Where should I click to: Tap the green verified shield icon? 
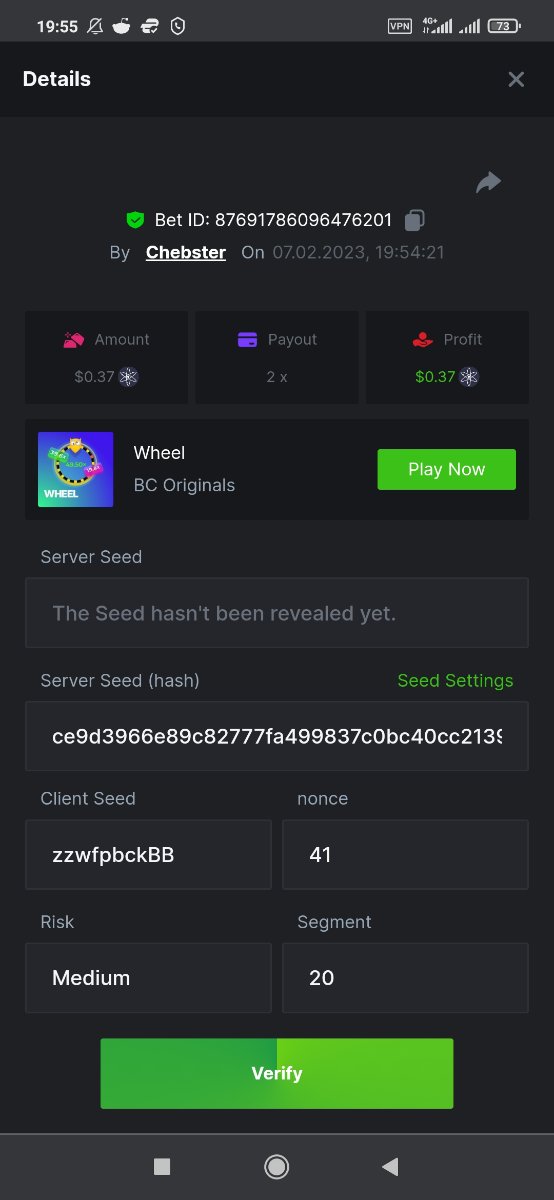coord(135,220)
